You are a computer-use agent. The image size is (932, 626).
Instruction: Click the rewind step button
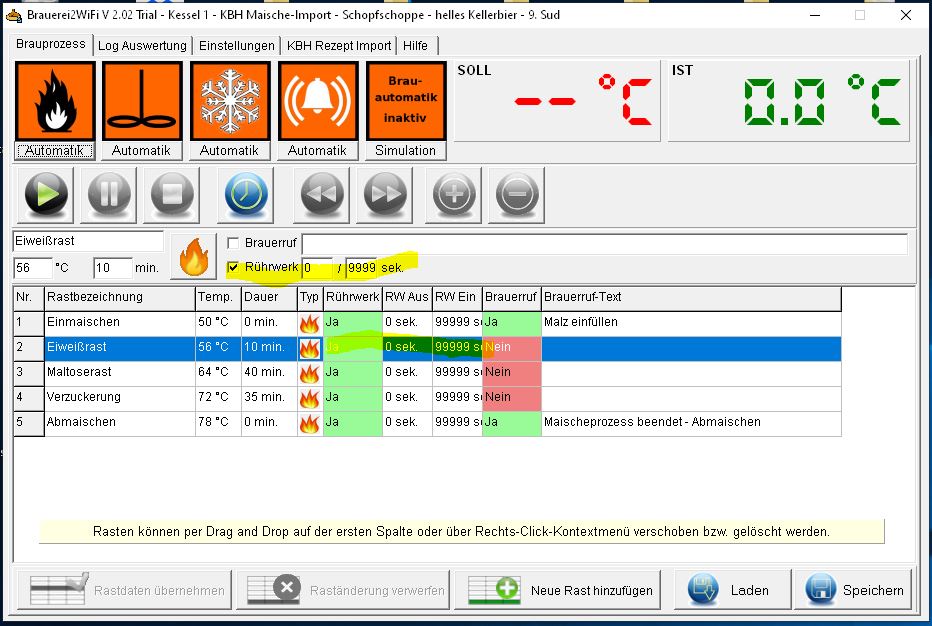321,194
